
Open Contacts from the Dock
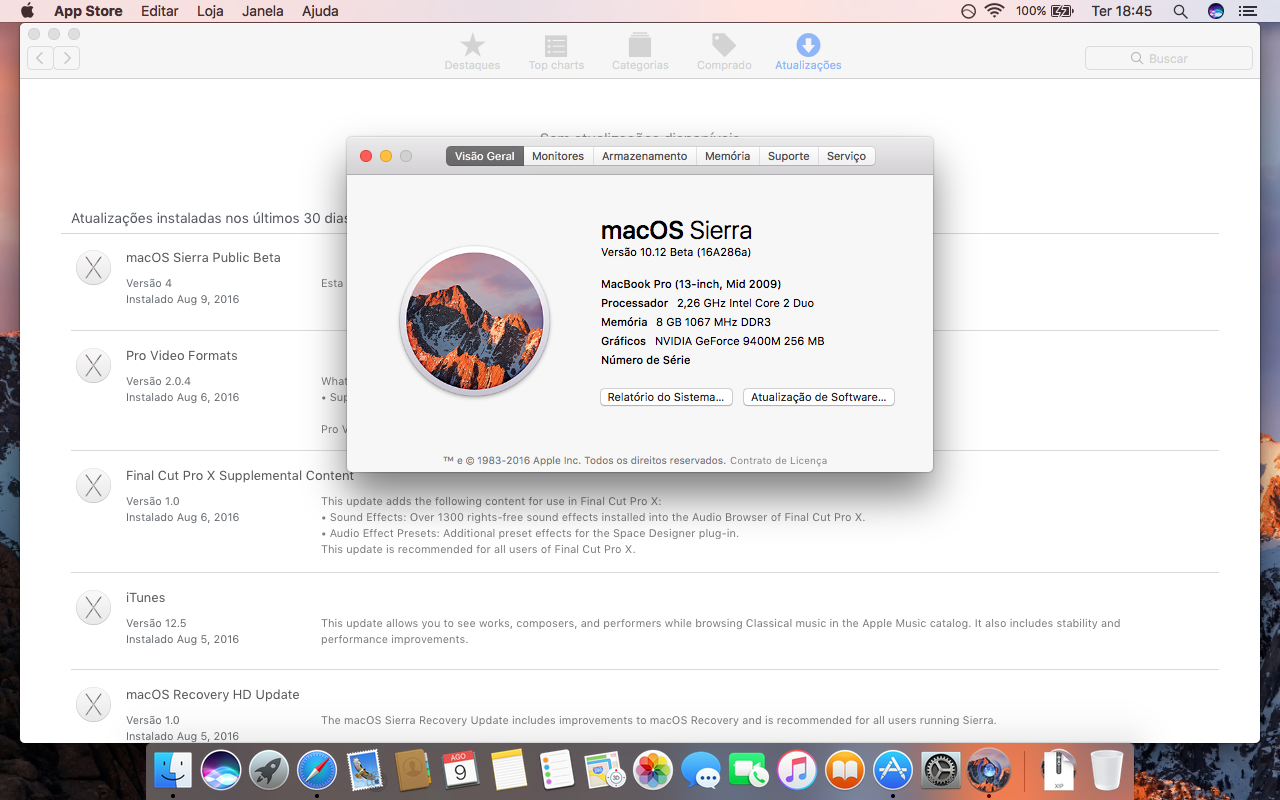(x=413, y=770)
